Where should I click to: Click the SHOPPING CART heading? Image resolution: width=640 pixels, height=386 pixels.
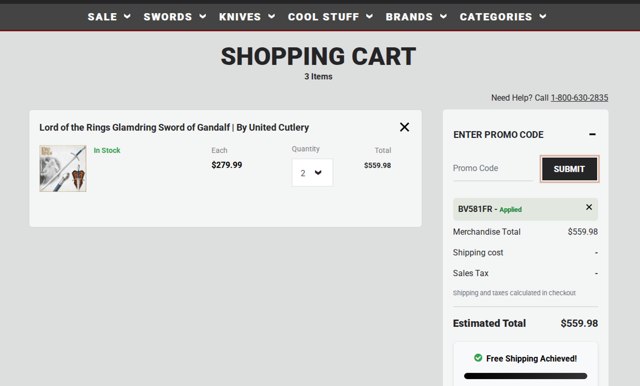[x=318, y=56]
